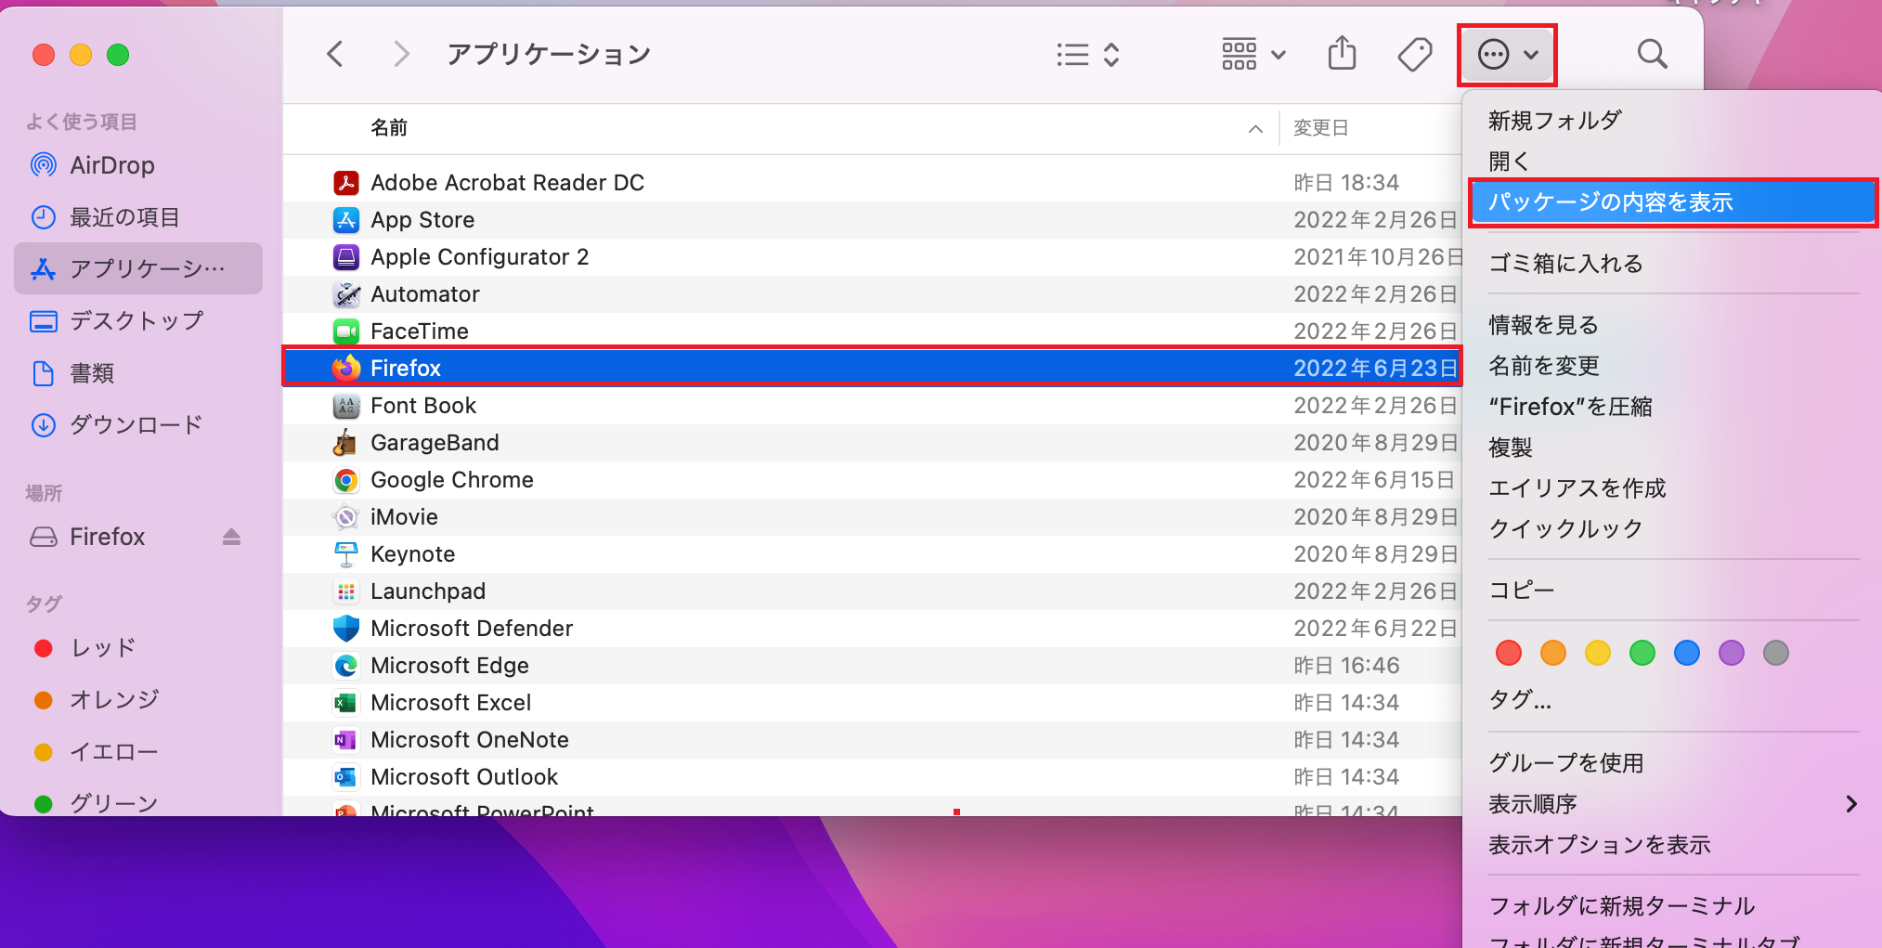
Task: Select the Microsoft OneNote row
Action: [x=872, y=740]
